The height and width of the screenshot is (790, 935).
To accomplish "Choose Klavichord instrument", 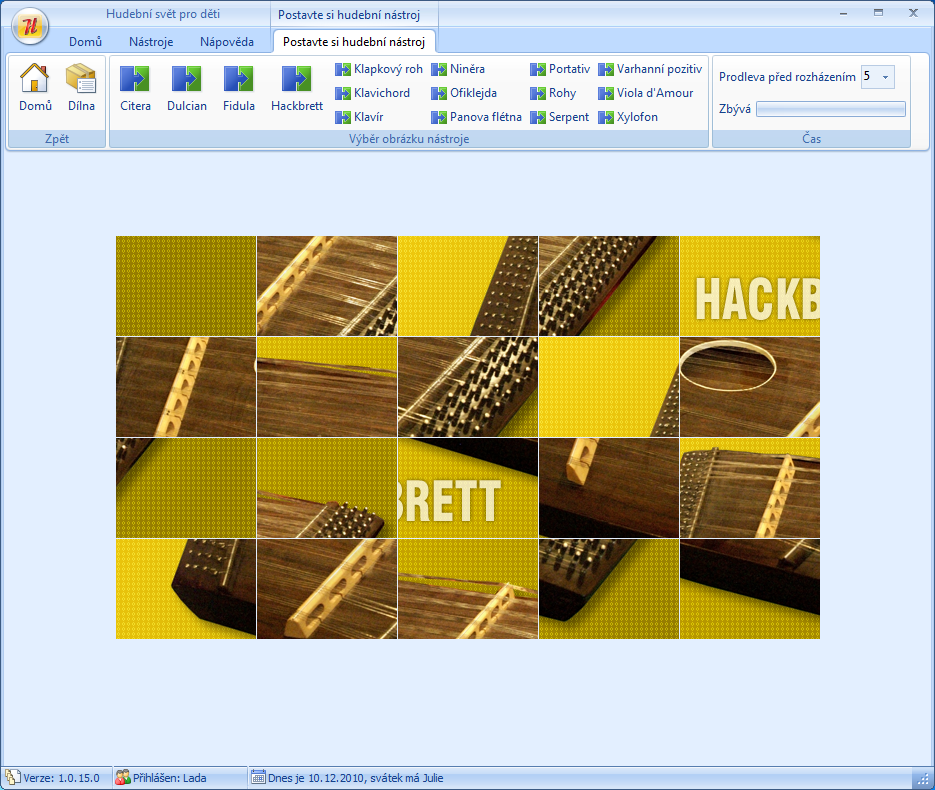I will pos(373,93).
